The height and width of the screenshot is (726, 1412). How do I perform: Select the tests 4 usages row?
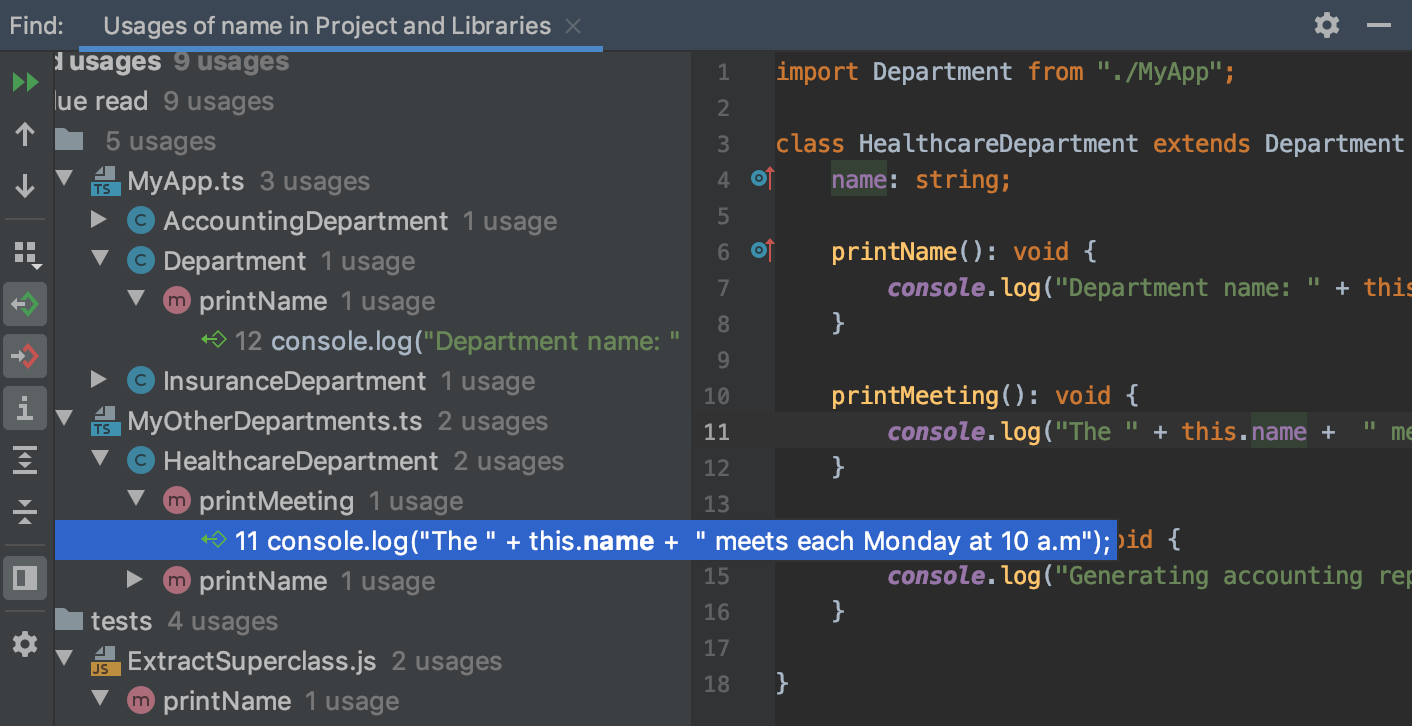[373, 621]
